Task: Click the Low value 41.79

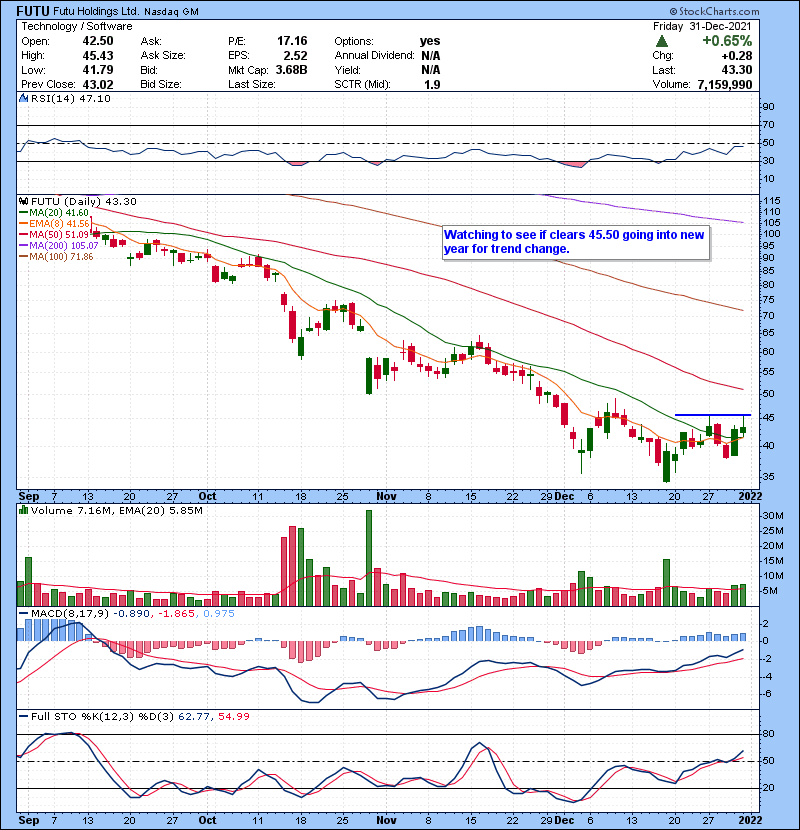Action: 98,70
